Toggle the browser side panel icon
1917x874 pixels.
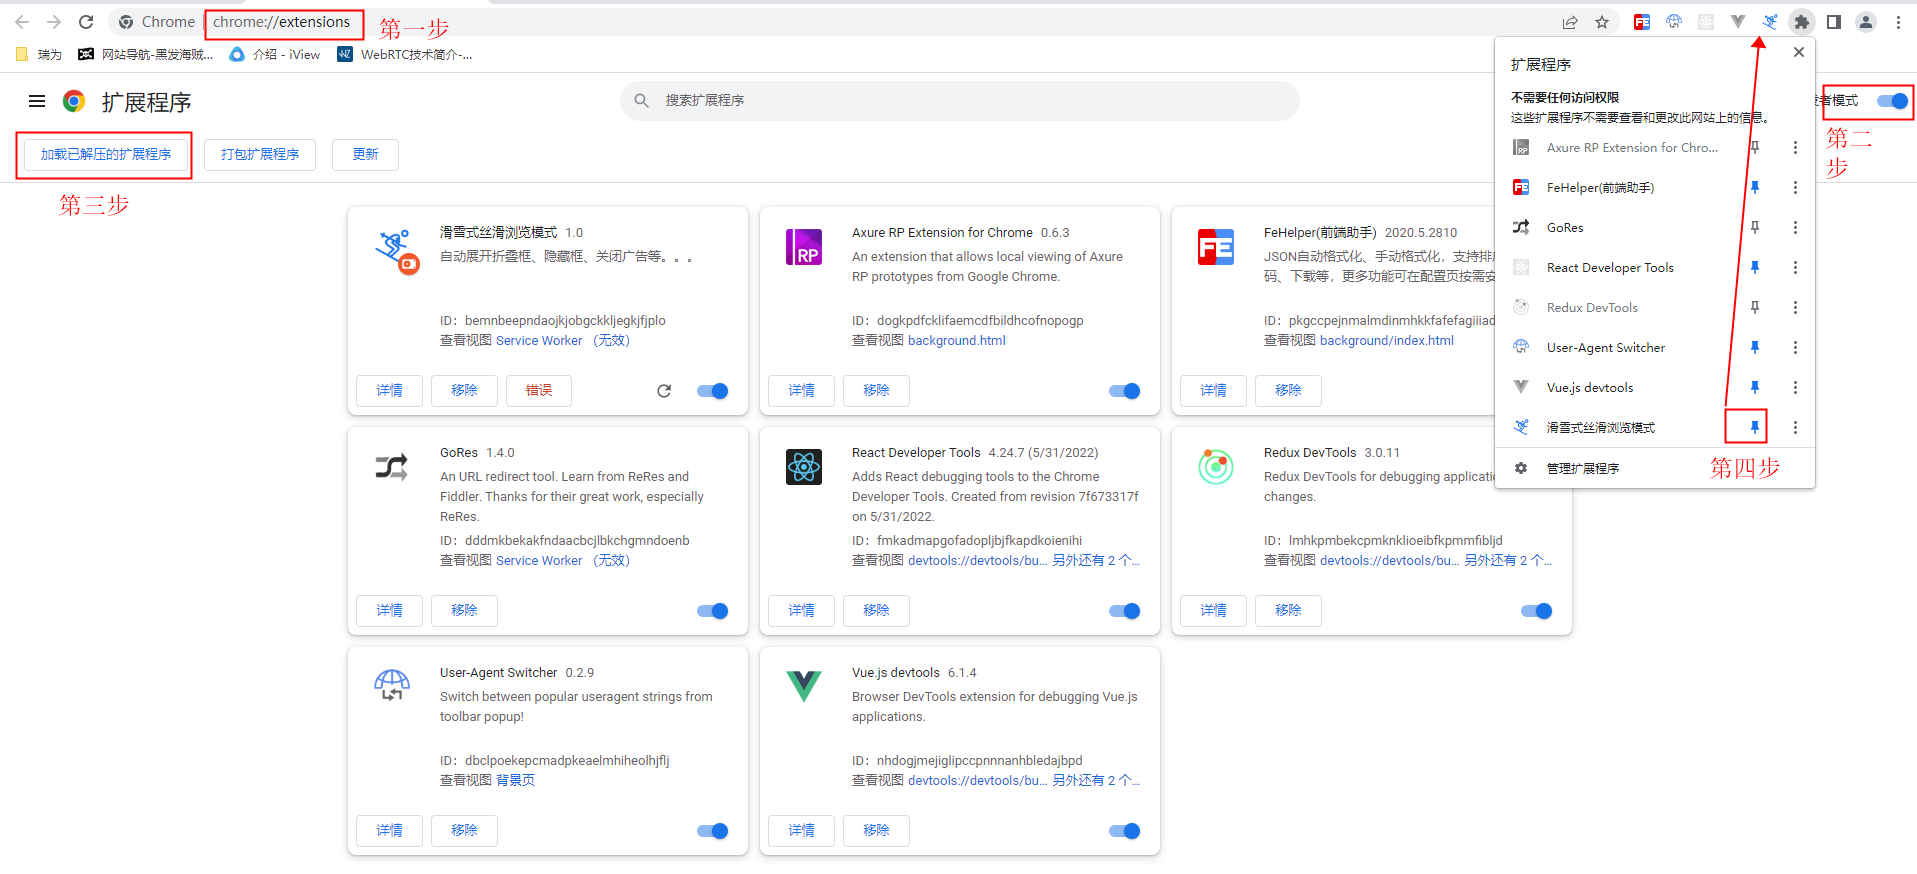coord(1834,22)
